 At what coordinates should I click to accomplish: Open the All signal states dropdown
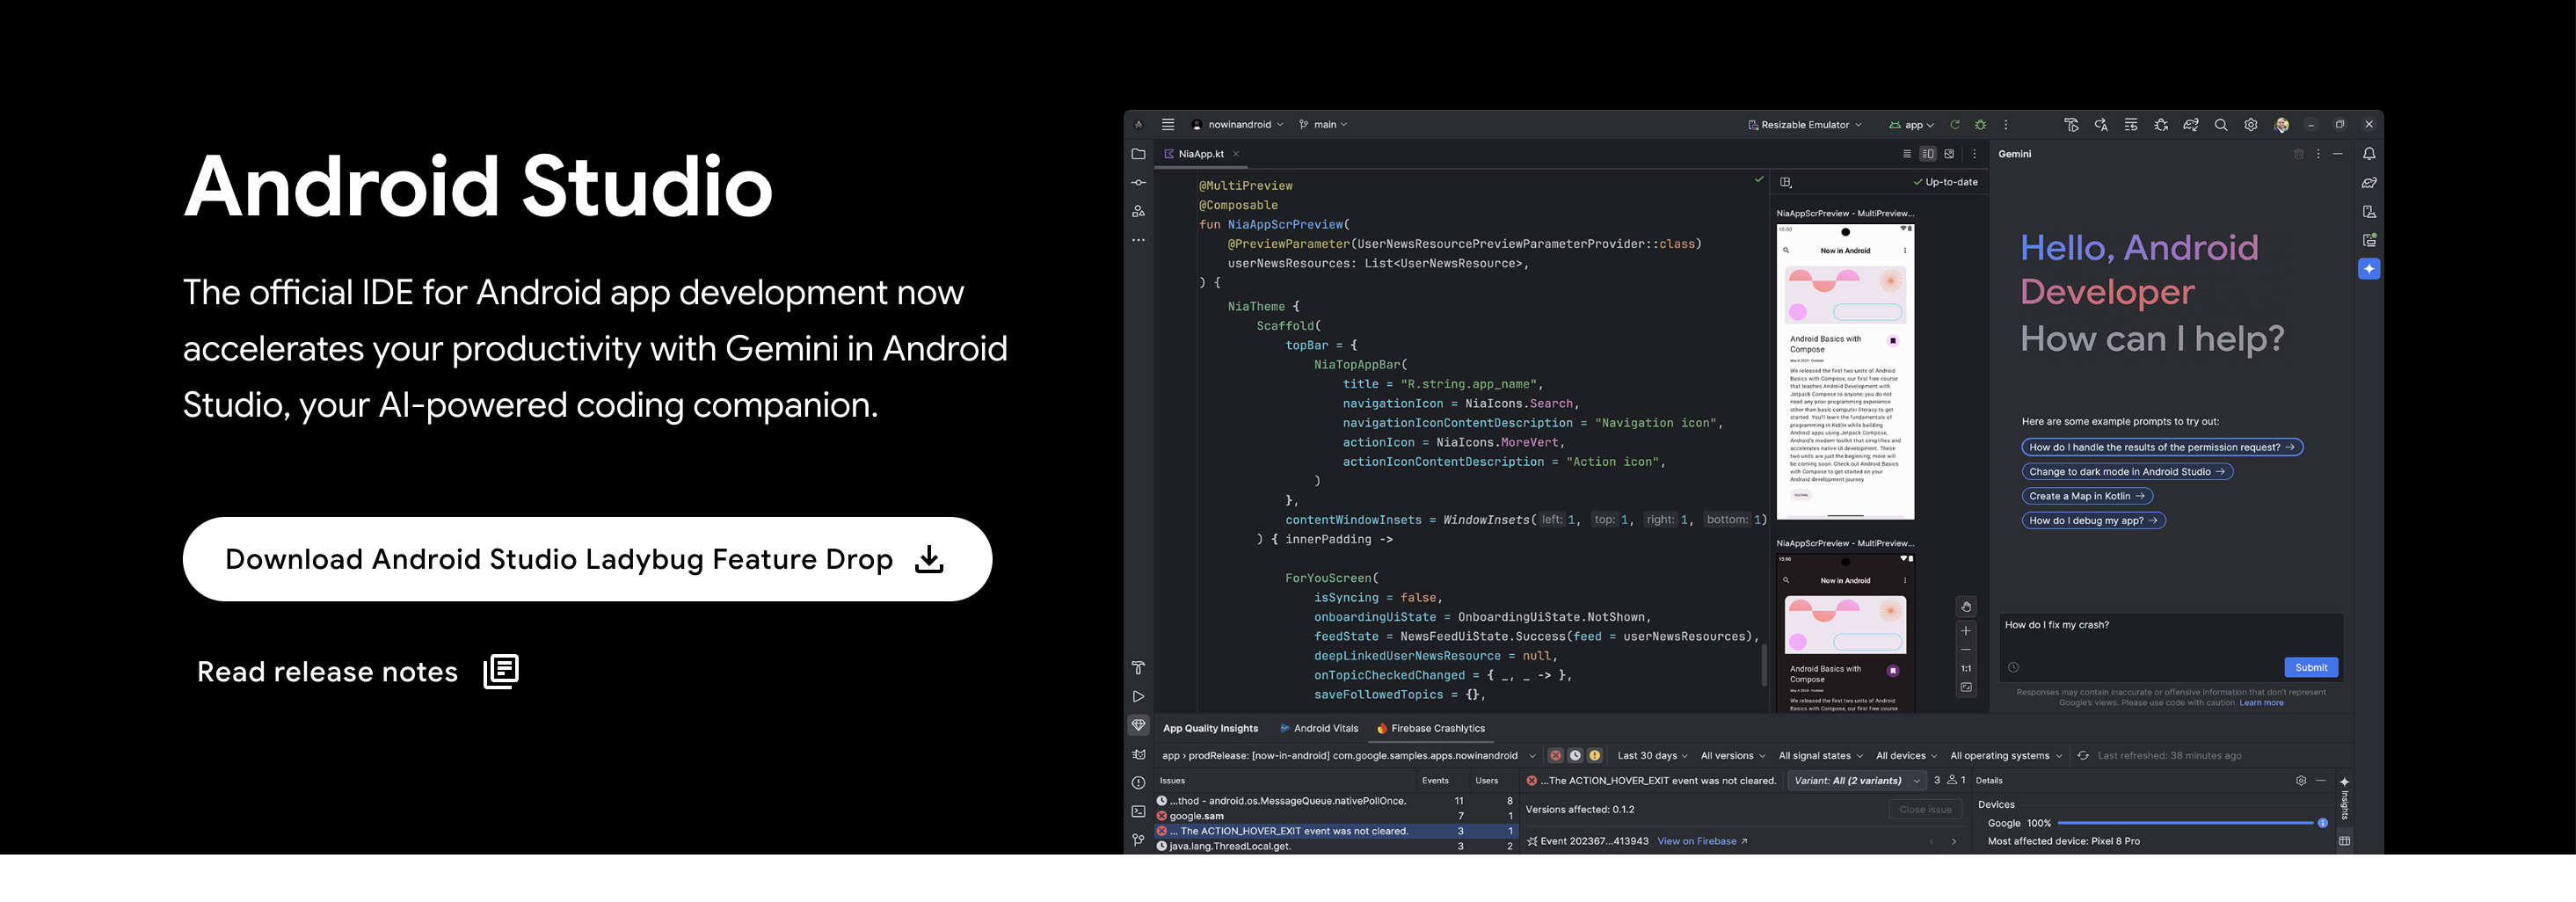pyautogui.click(x=1820, y=756)
